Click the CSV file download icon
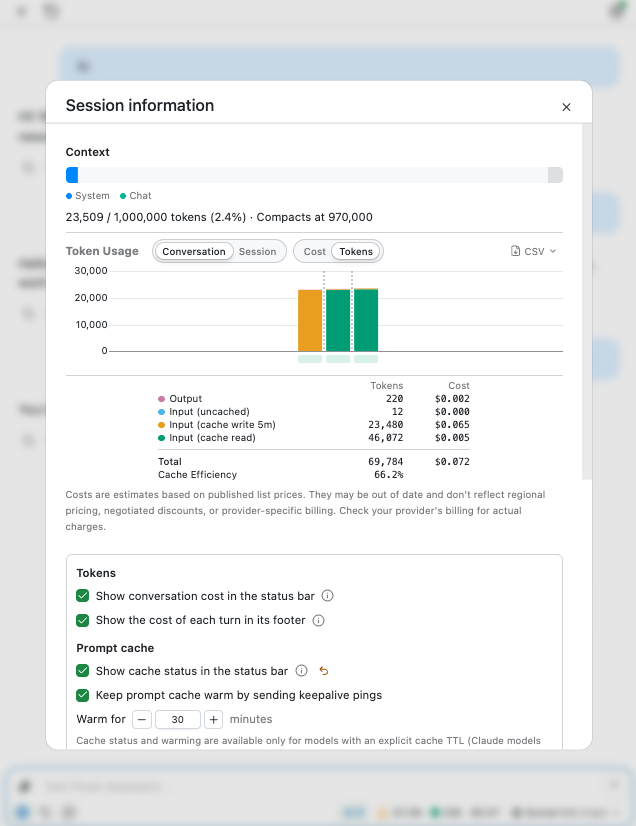 [x=515, y=251]
